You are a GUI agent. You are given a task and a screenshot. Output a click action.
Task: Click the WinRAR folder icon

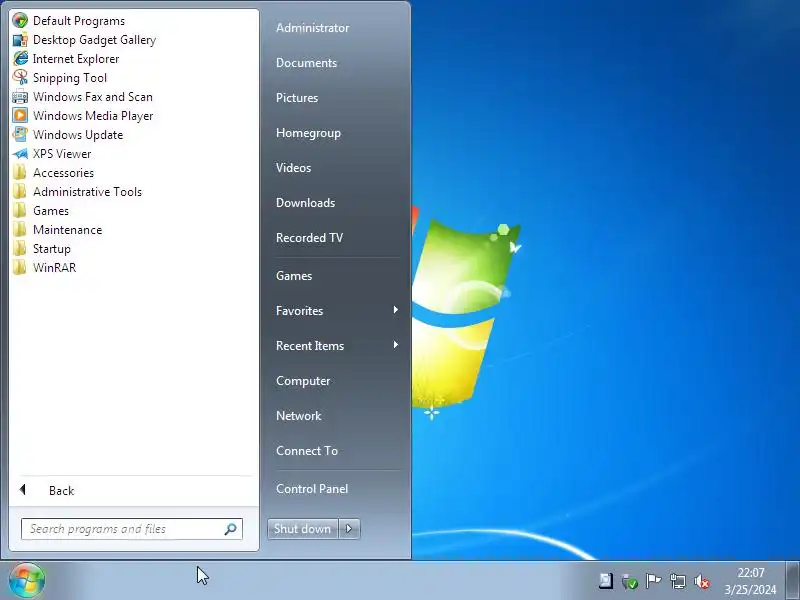[20, 267]
